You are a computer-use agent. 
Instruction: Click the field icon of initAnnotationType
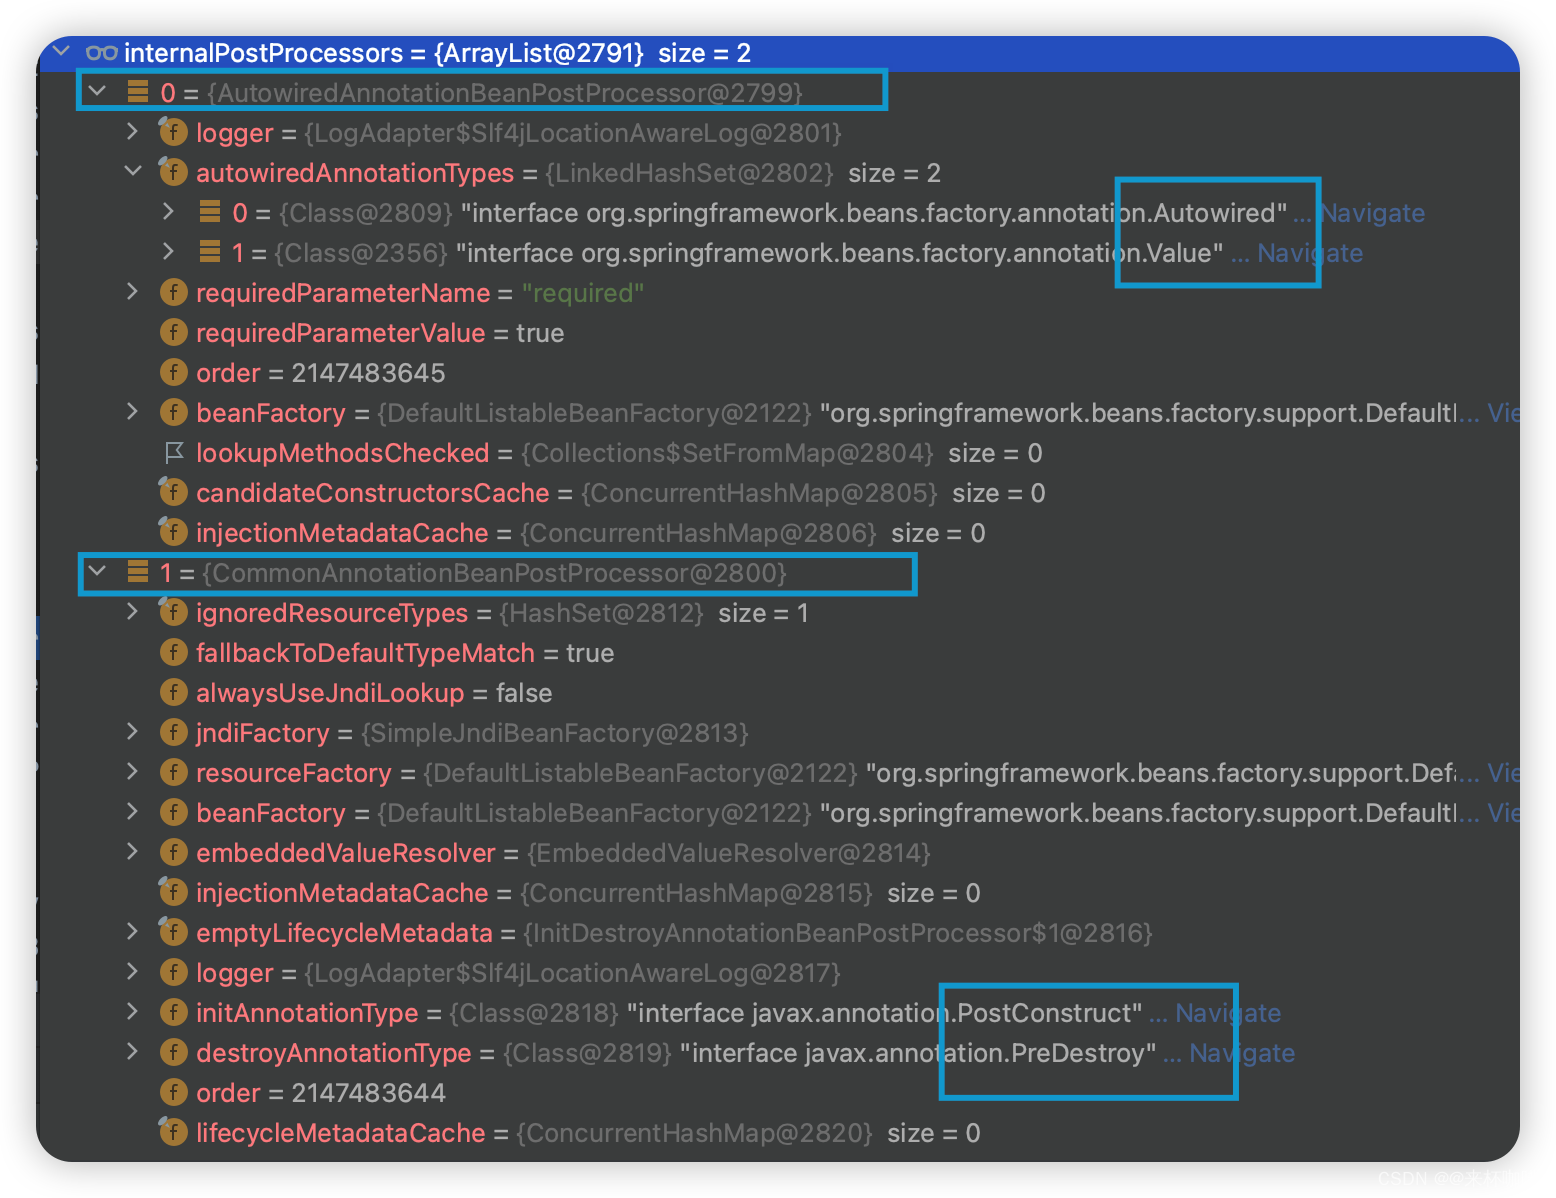click(x=173, y=1012)
